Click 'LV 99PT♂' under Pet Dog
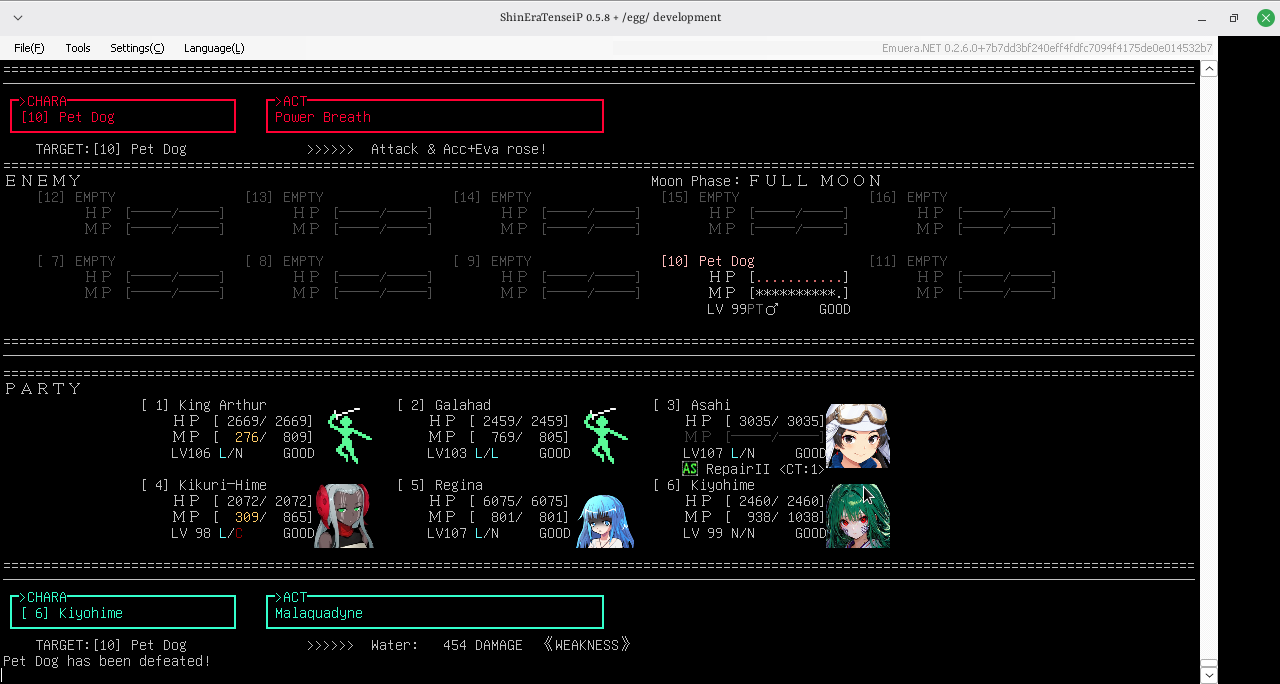This screenshot has height=684, width=1280. (x=743, y=309)
